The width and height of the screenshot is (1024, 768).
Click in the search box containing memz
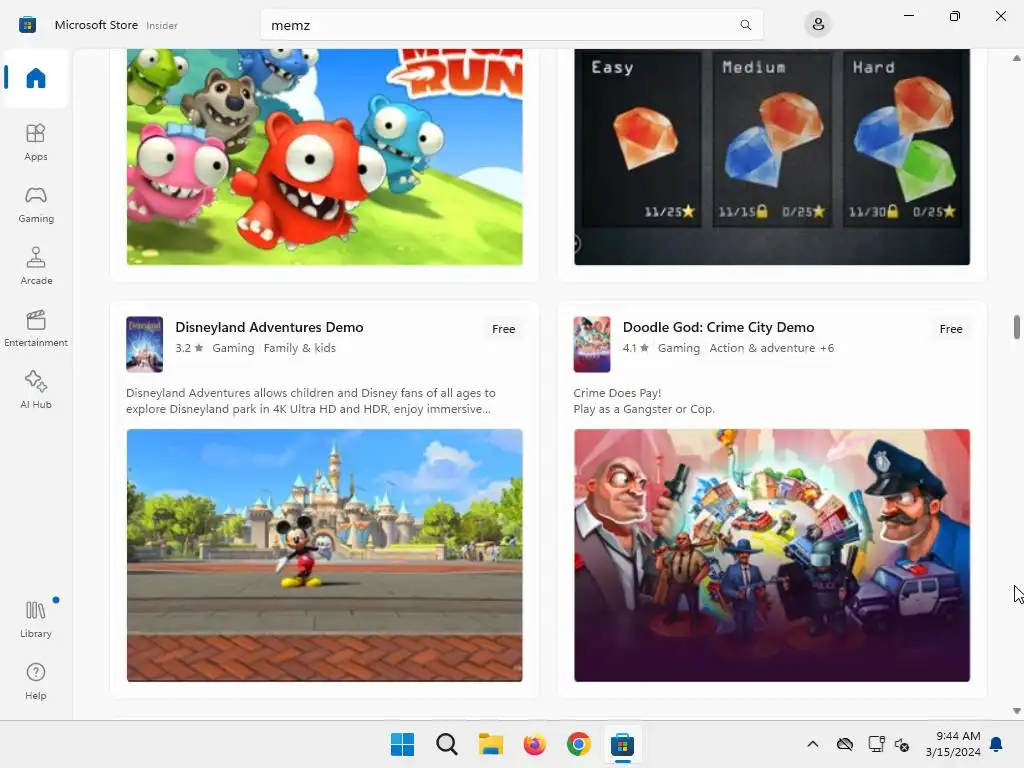(511, 25)
